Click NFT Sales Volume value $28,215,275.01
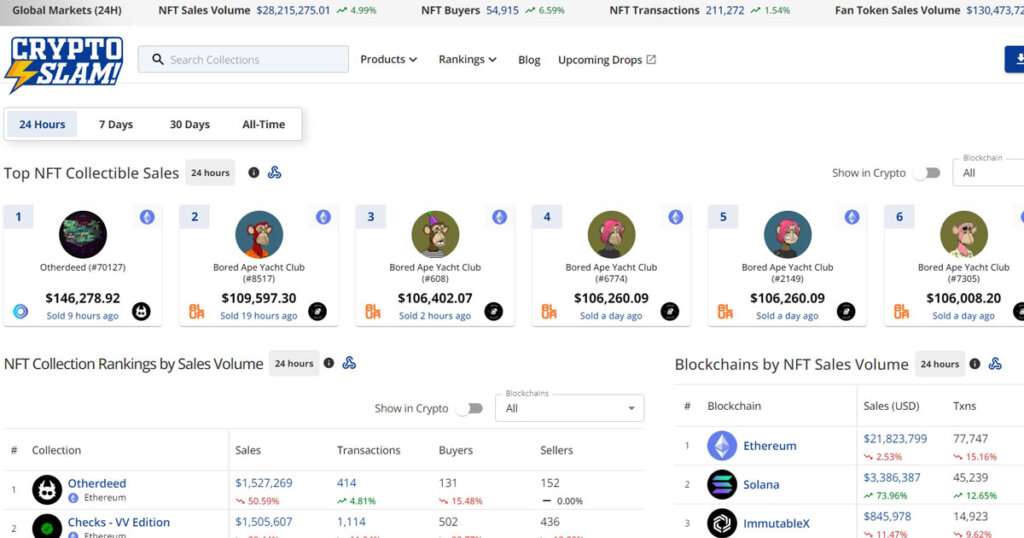 click(x=293, y=10)
